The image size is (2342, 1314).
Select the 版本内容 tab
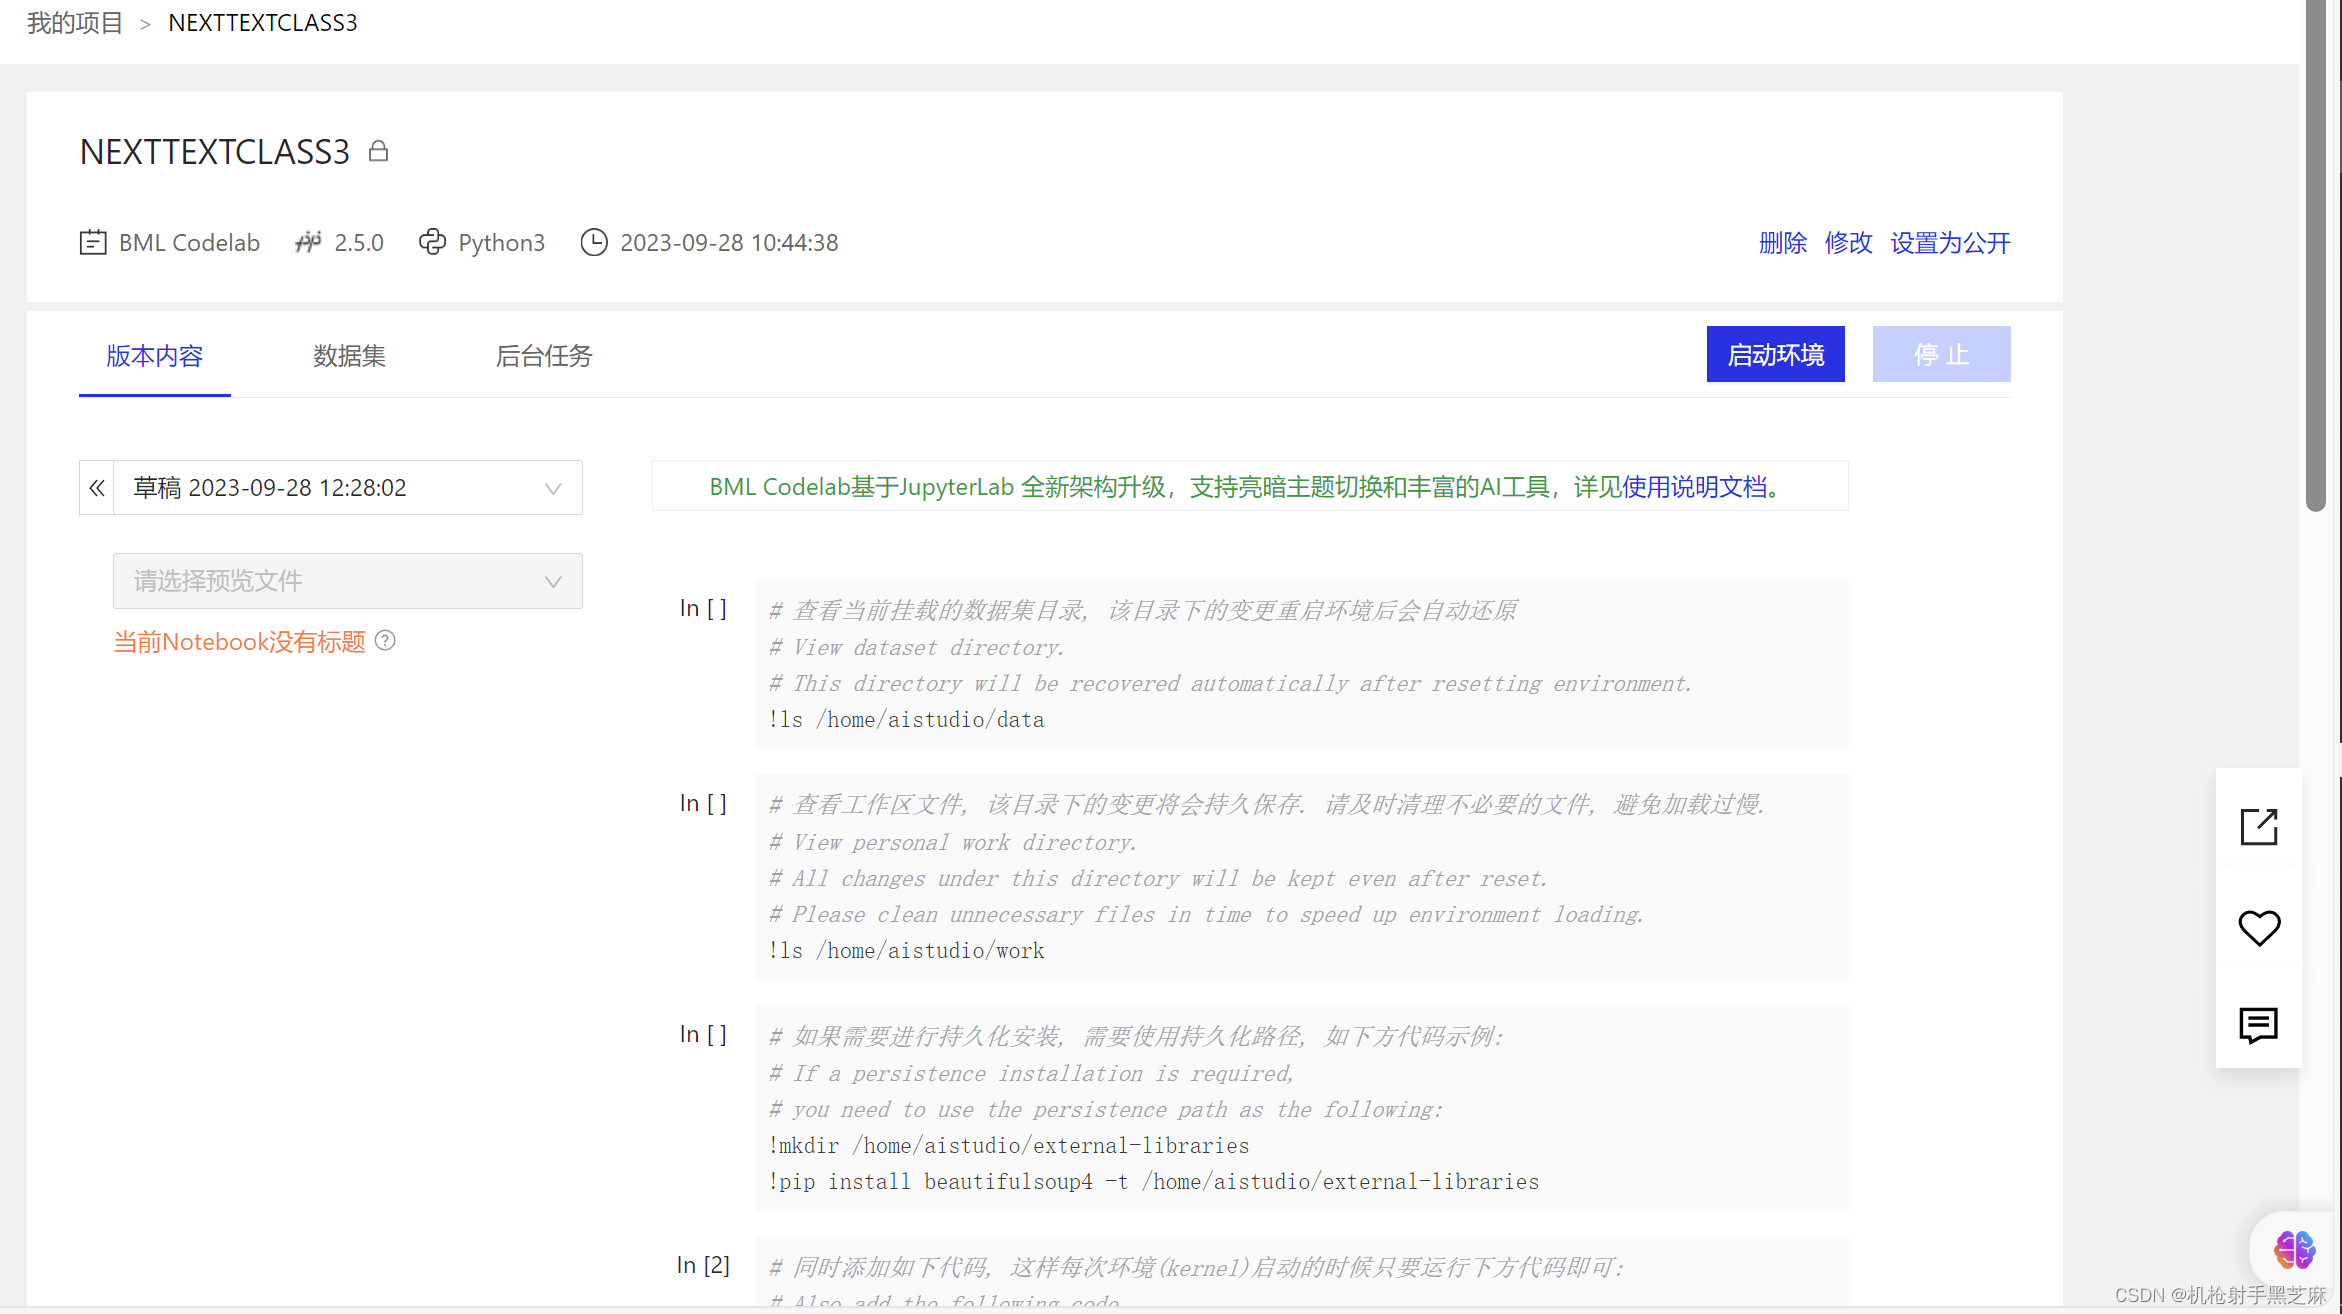pos(155,356)
